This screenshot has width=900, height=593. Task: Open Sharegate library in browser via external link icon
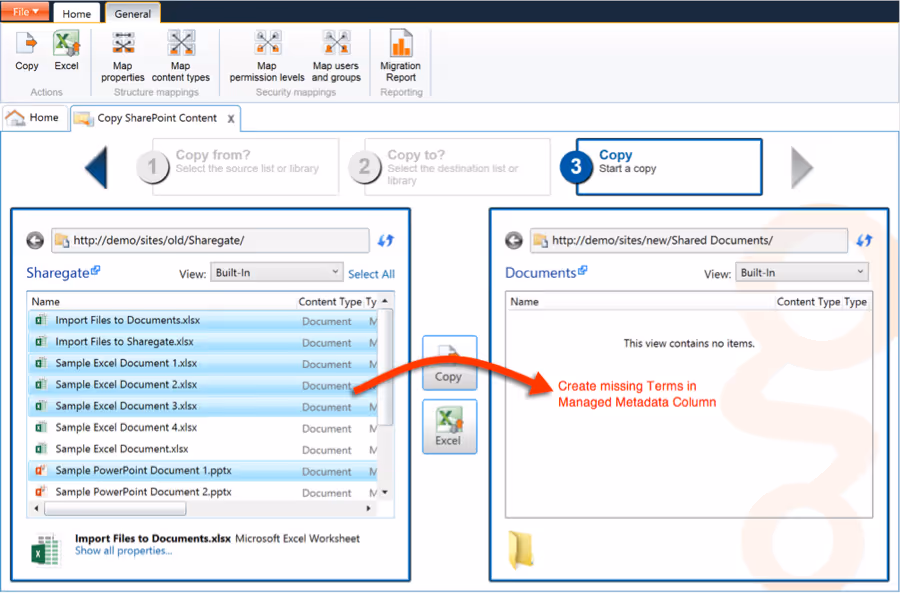(95, 270)
